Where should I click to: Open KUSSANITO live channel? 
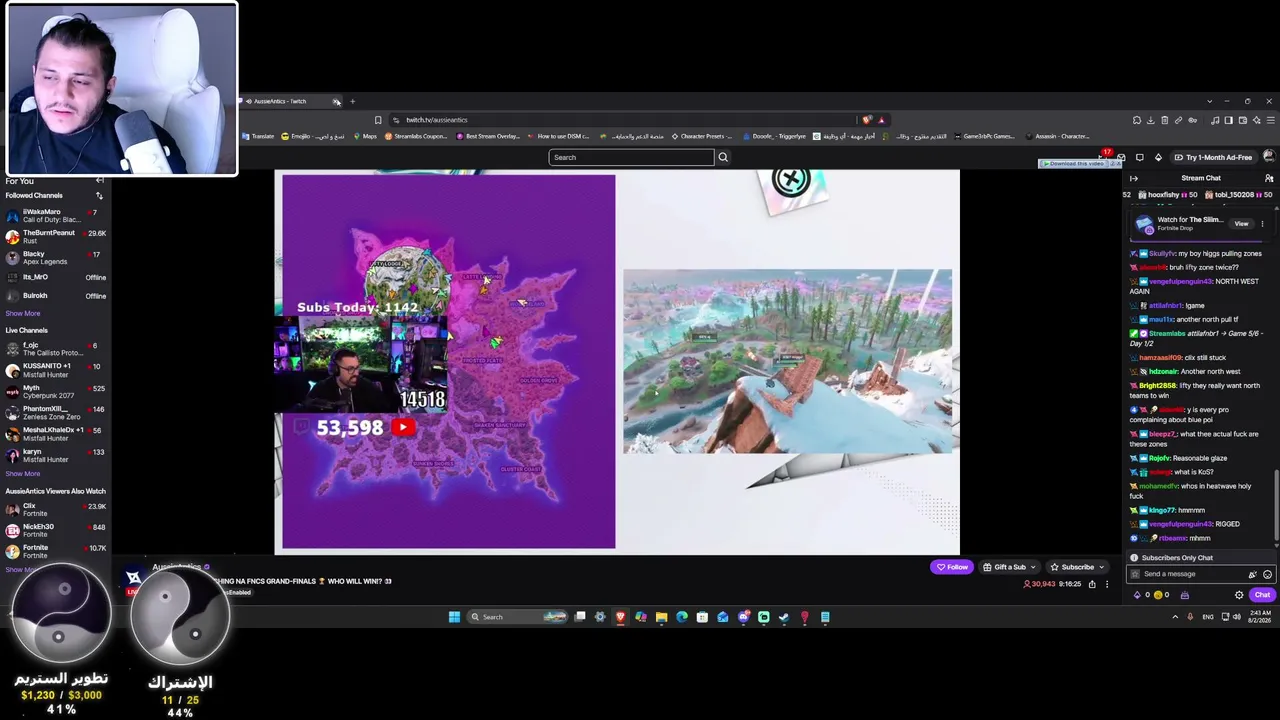pos(55,370)
